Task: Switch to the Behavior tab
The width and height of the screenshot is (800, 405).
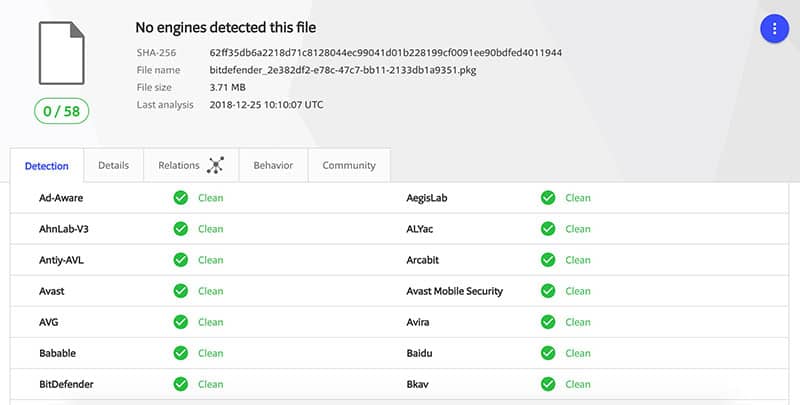Action: point(273,165)
